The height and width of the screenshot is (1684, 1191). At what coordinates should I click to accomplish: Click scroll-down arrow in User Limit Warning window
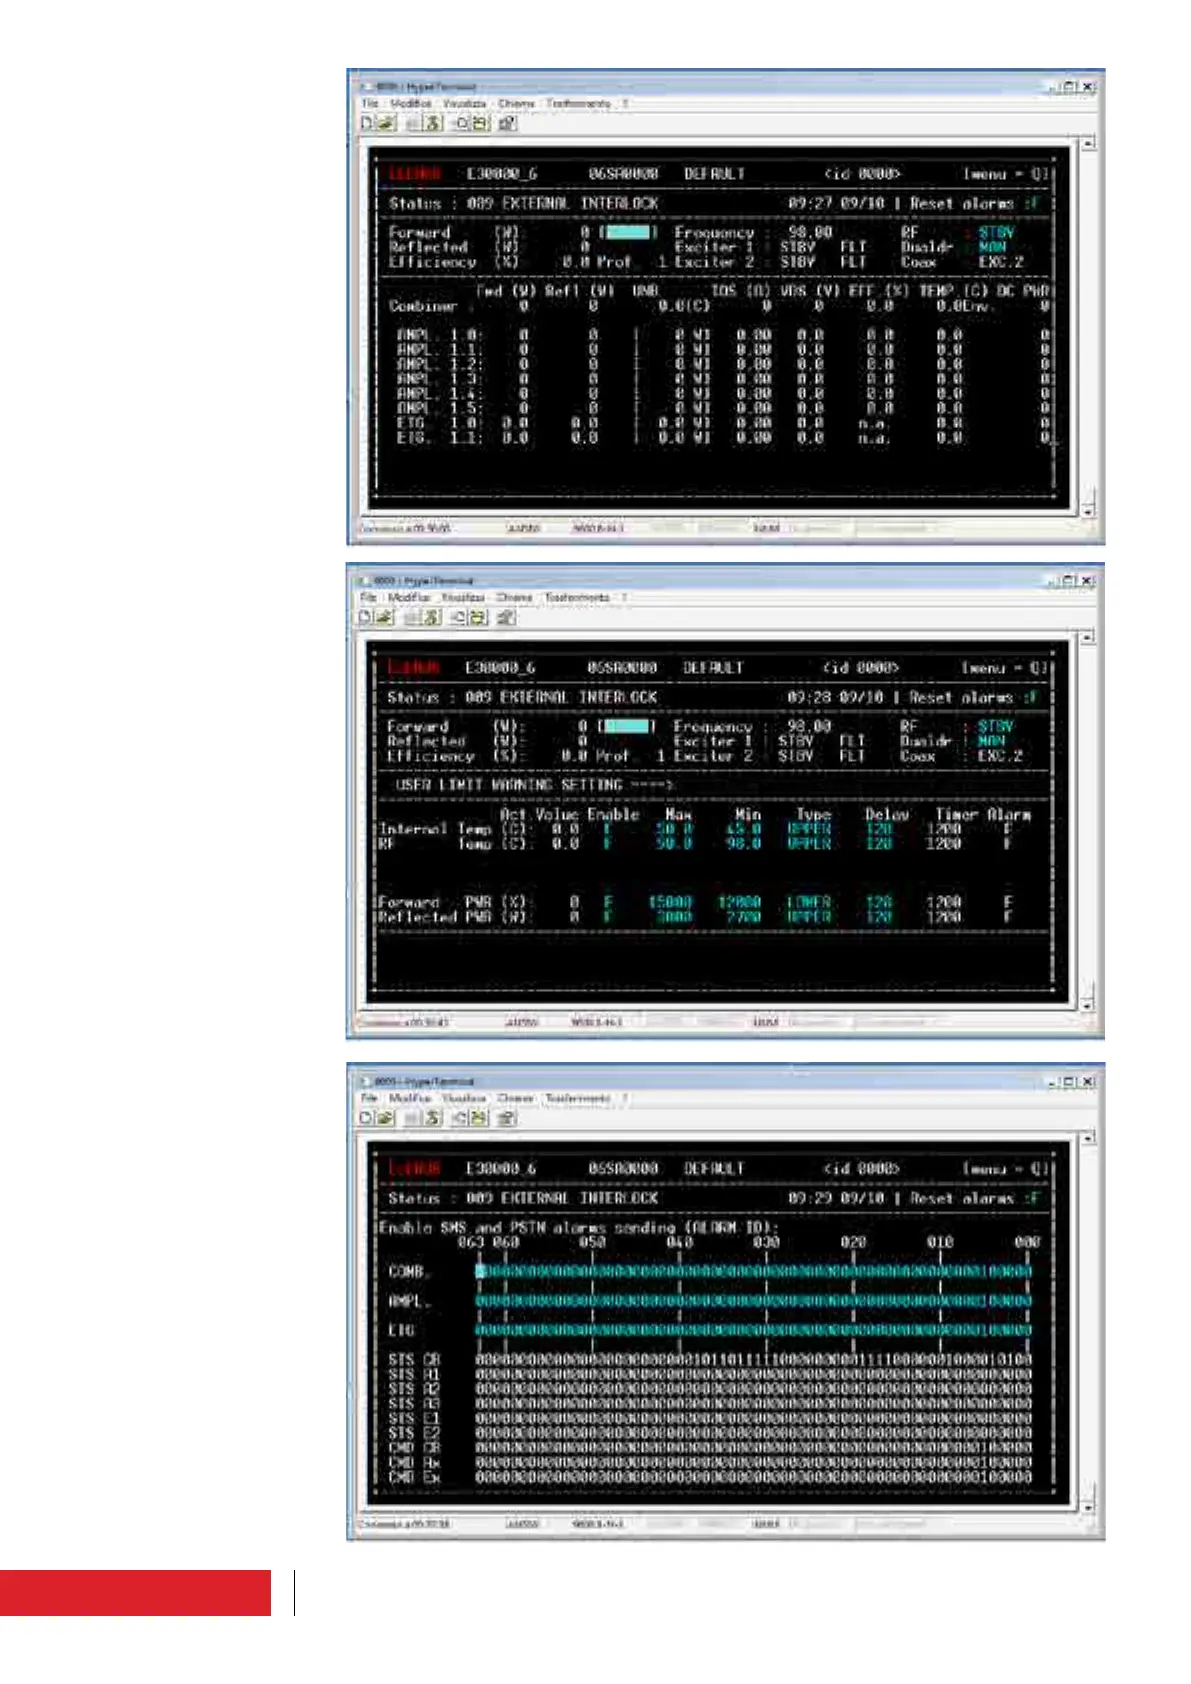coord(1088,1005)
